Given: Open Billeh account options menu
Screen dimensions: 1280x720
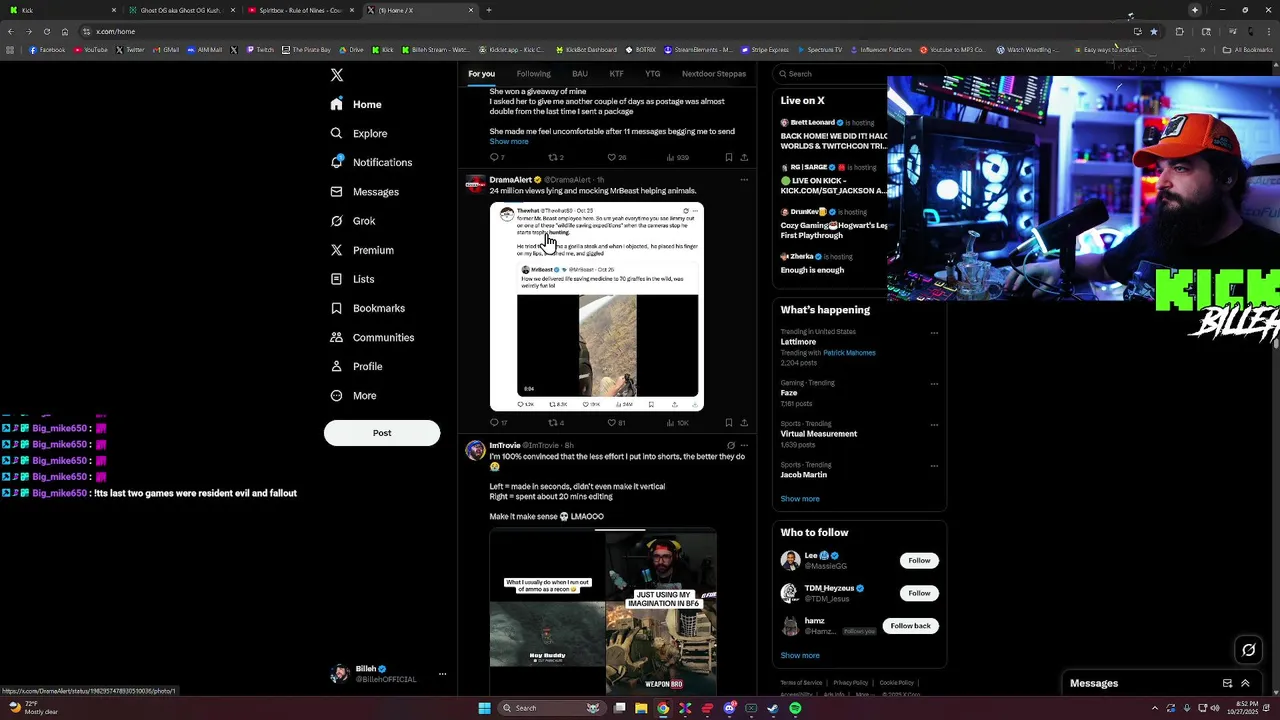Looking at the screenshot, I should click(442, 674).
